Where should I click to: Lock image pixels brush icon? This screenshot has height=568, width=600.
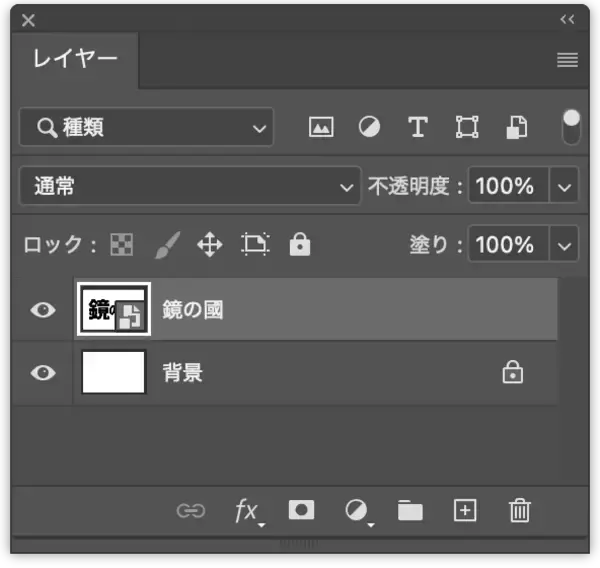[x=168, y=245]
